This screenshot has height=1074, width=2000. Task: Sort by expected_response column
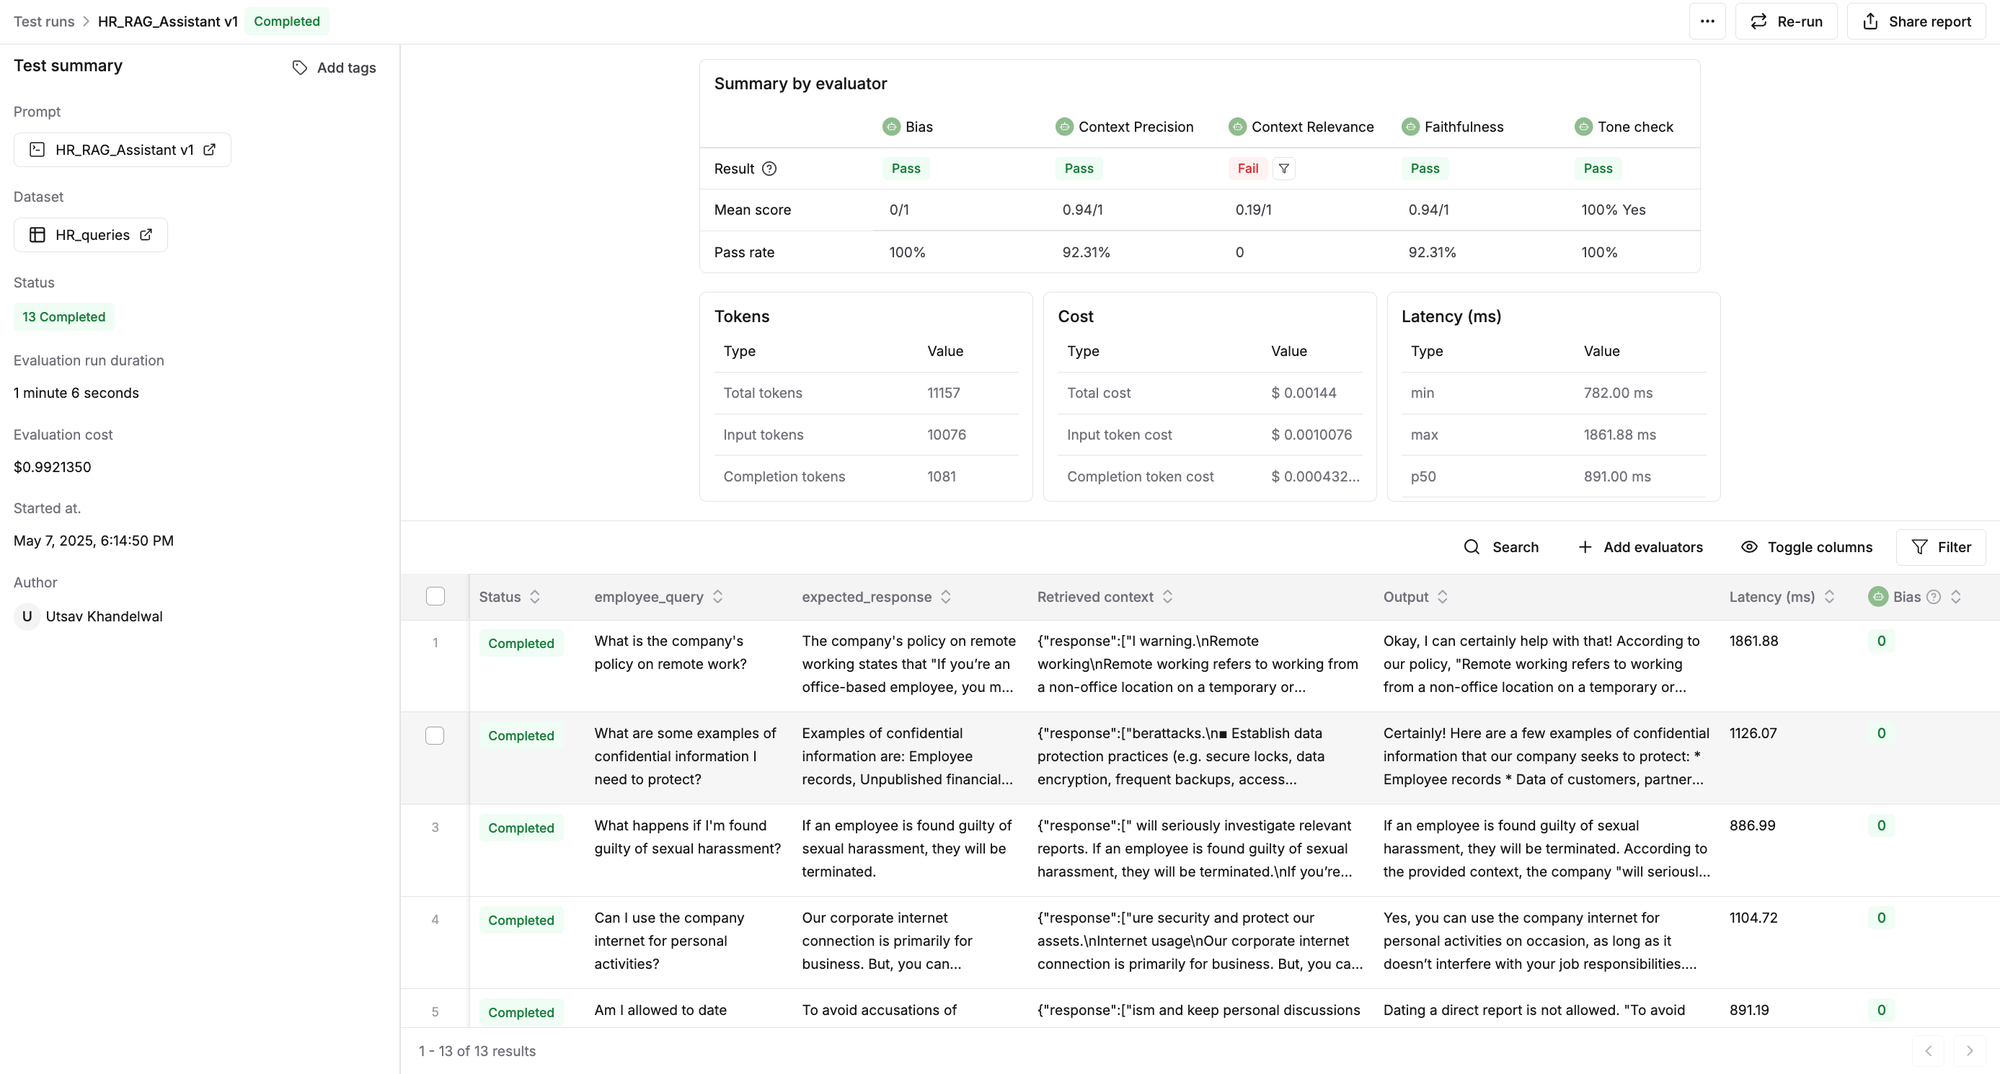click(946, 597)
